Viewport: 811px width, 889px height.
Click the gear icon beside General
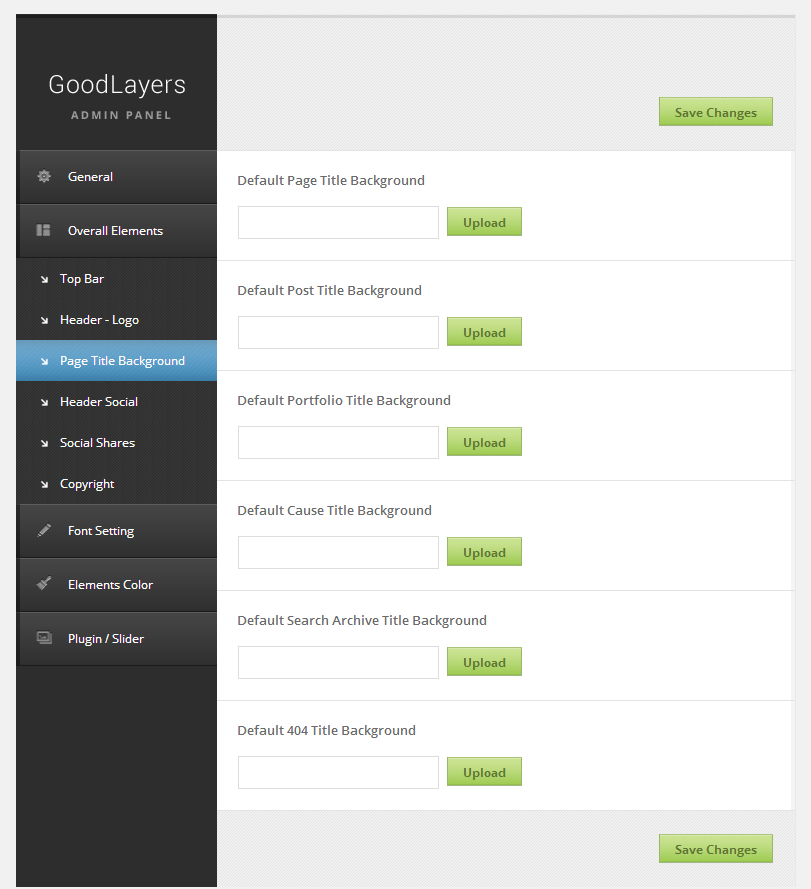click(44, 177)
